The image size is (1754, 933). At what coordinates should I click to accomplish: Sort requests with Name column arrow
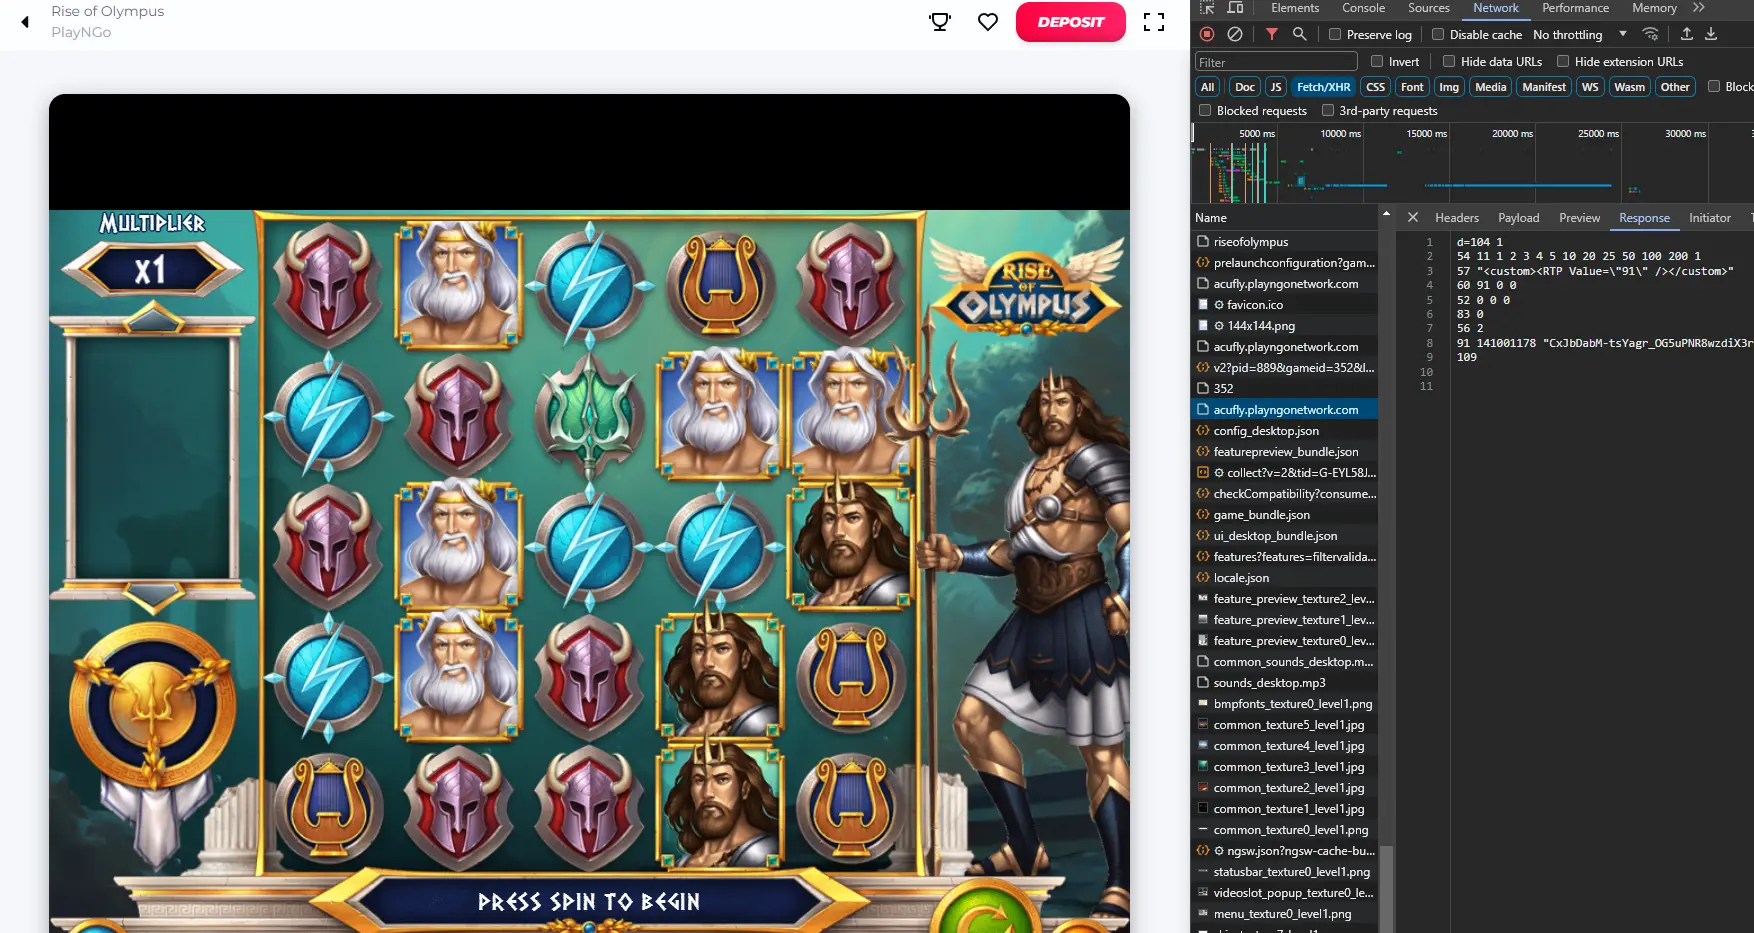(1386, 214)
